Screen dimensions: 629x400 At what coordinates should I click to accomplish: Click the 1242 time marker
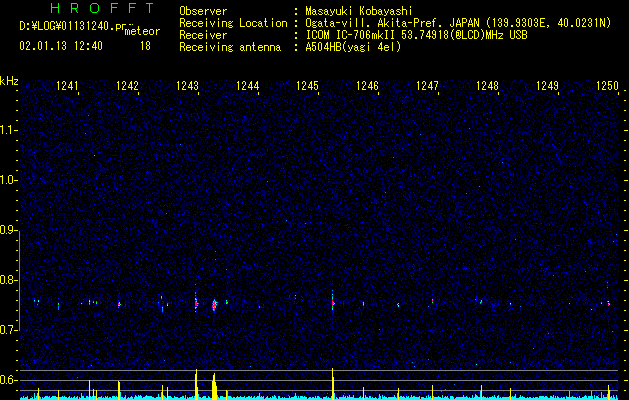[x=127, y=85]
